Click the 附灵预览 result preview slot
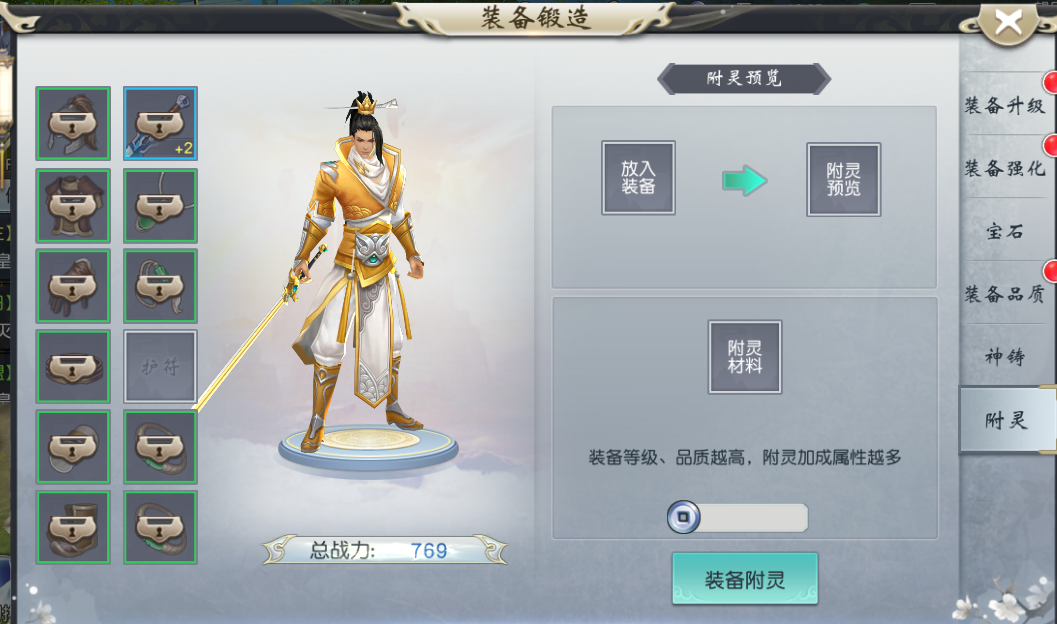Image resolution: width=1057 pixels, height=624 pixels. (843, 179)
